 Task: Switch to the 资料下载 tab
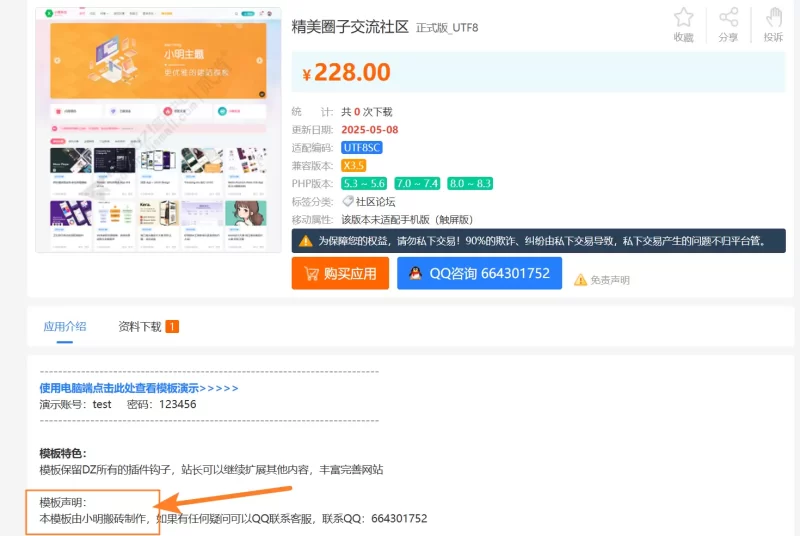(140, 326)
